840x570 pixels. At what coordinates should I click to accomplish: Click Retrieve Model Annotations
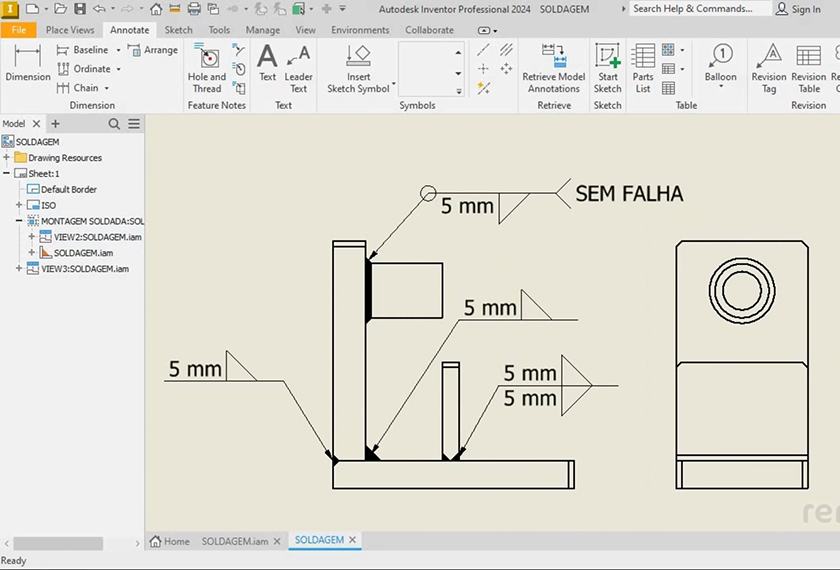553,67
